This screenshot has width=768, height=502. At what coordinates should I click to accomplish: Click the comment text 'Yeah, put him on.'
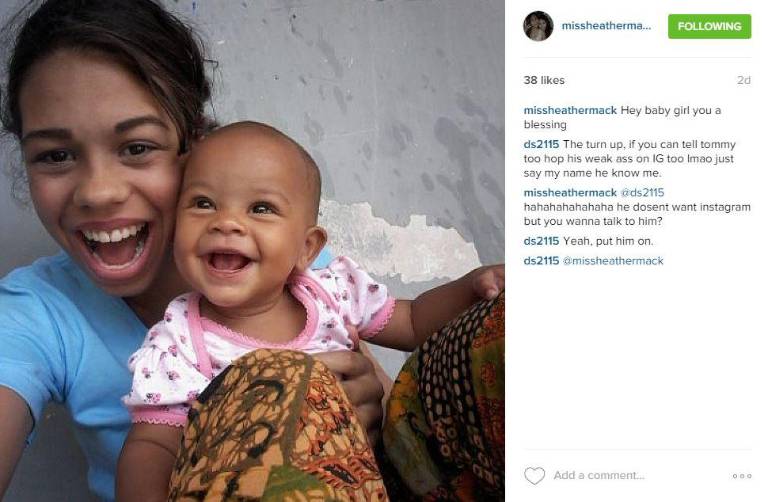coord(608,241)
